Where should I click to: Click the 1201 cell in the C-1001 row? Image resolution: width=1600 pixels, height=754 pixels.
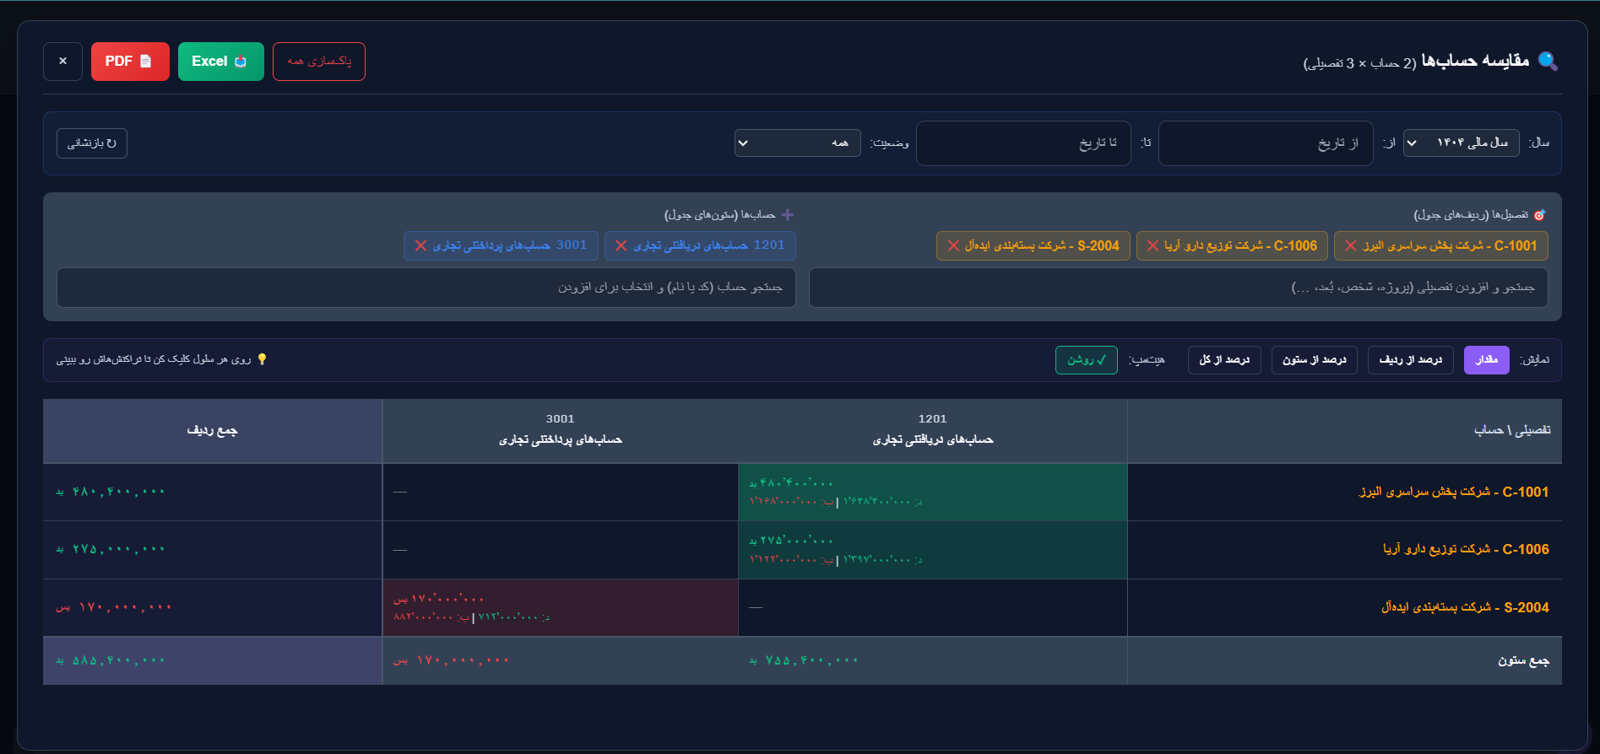pos(933,492)
